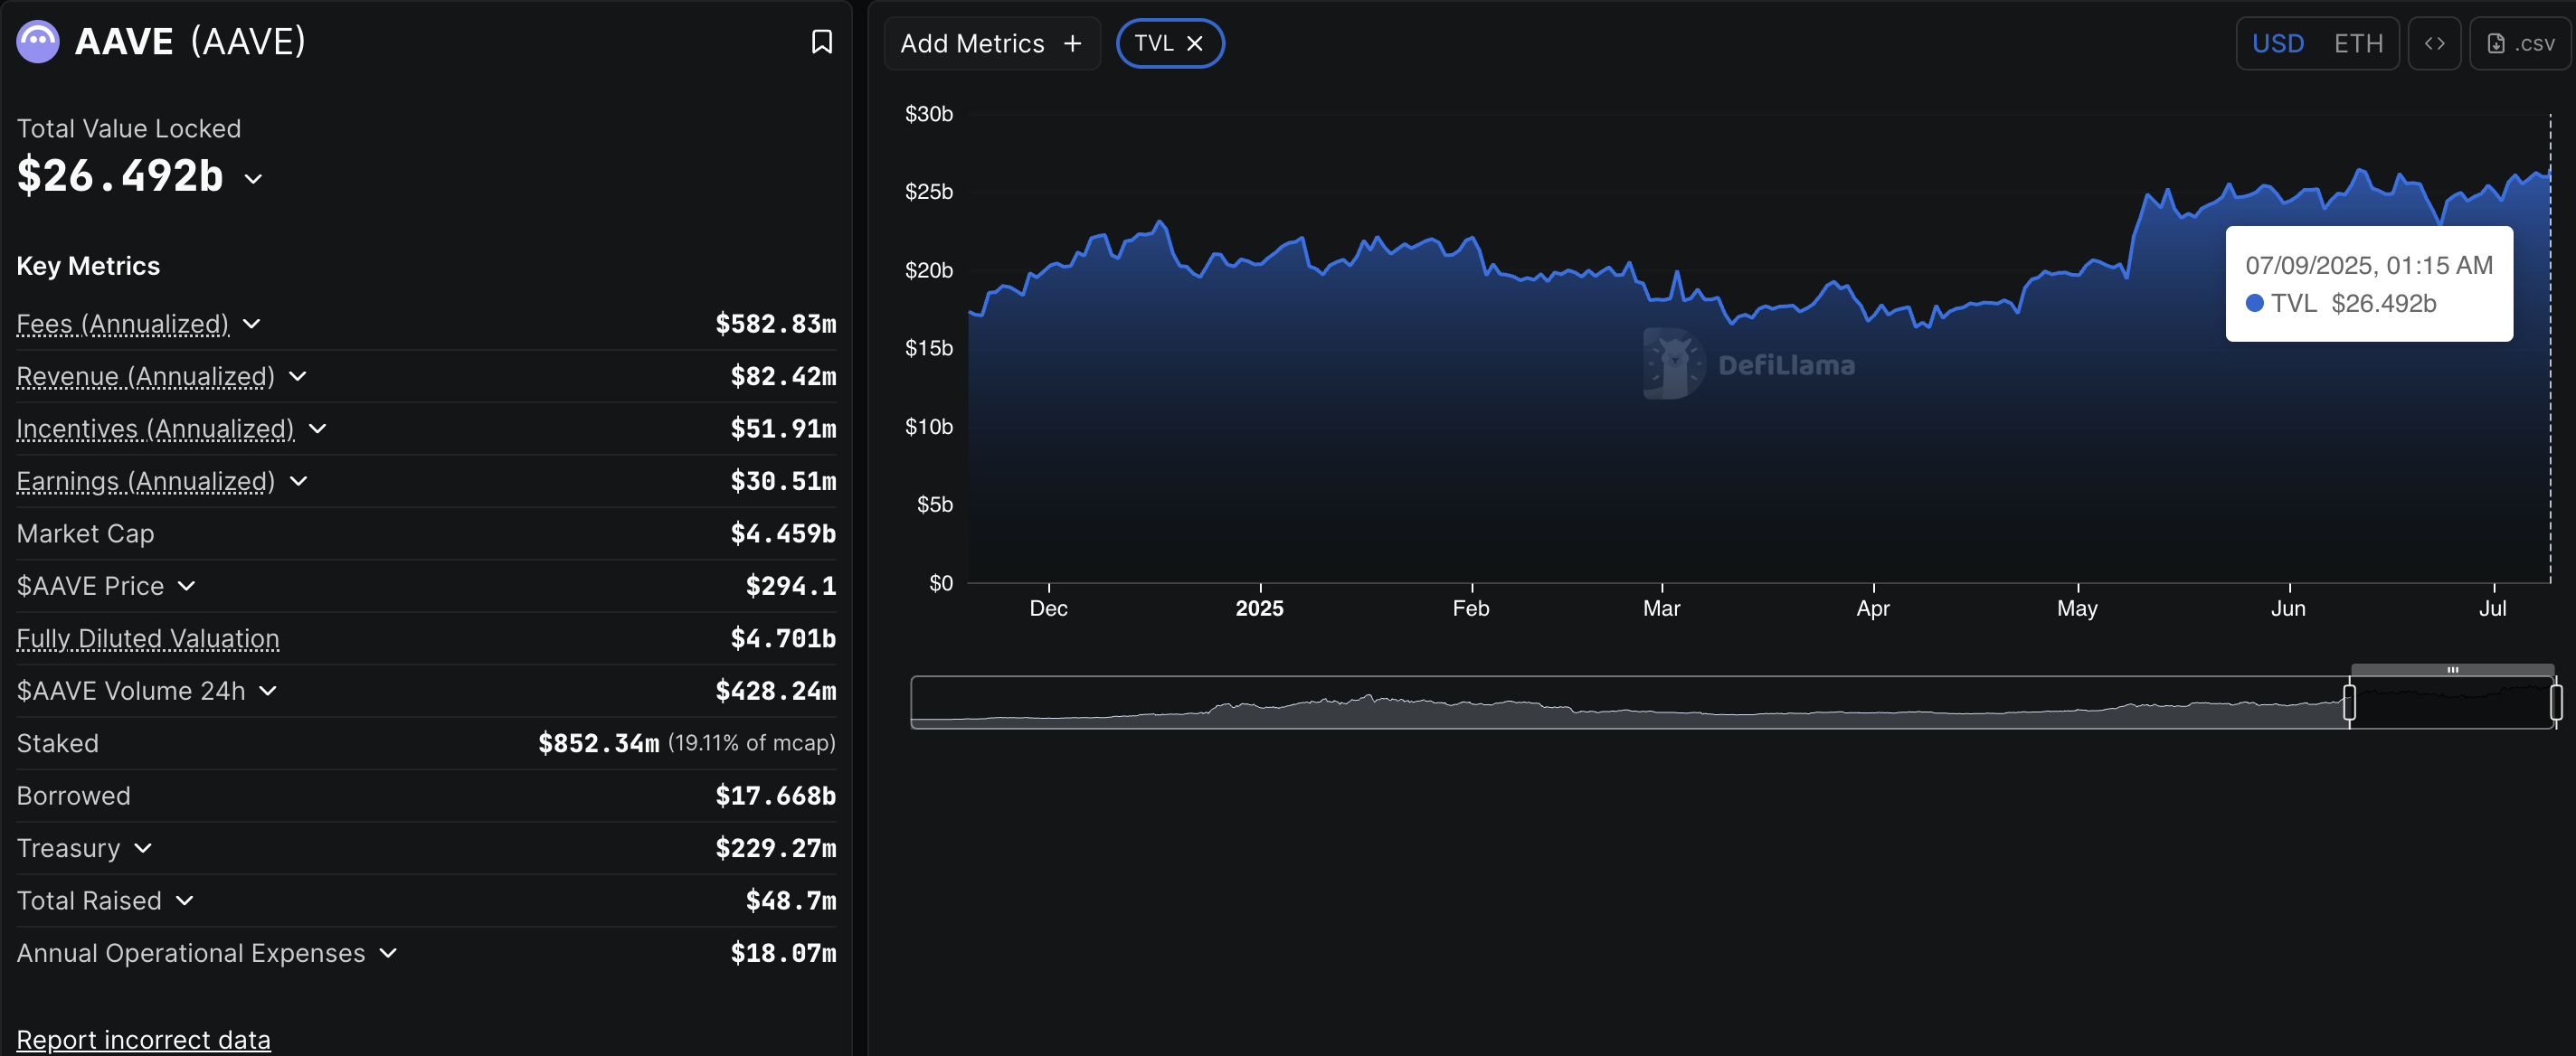2576x1056 pixels.
Task: Click the plus in Add Metrics
Action: (x=1073, y=44)
